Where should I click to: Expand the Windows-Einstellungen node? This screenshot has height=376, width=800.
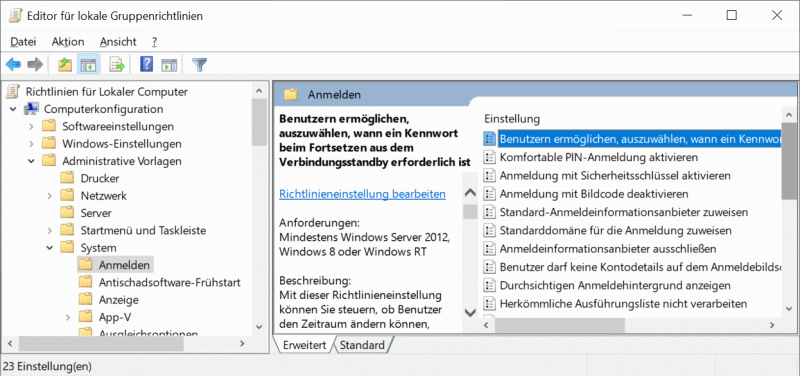[32, 144]
